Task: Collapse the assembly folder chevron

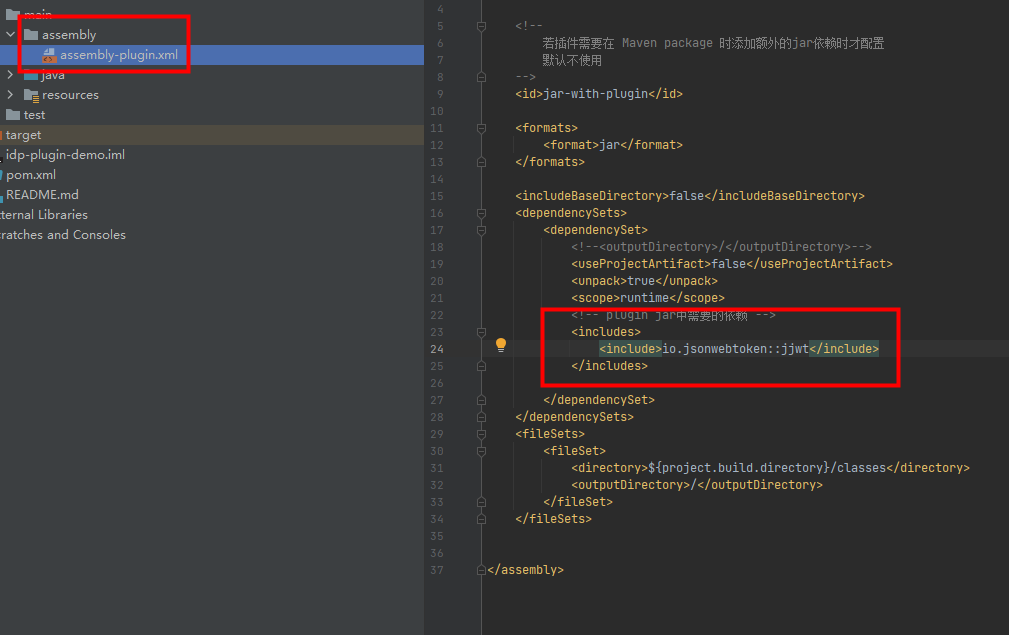Action: (11, 35)
